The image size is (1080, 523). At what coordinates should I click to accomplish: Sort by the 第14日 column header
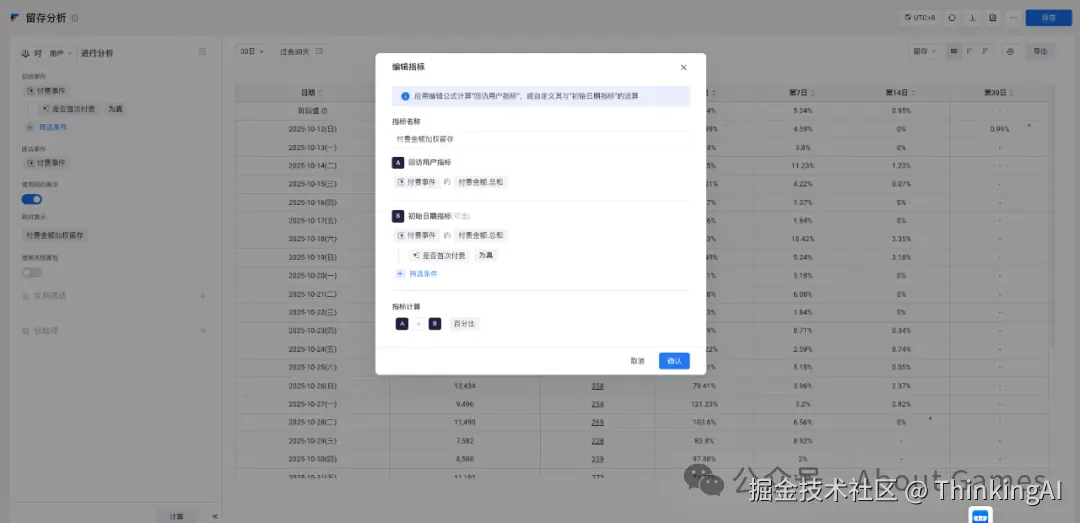coord(901,92)
